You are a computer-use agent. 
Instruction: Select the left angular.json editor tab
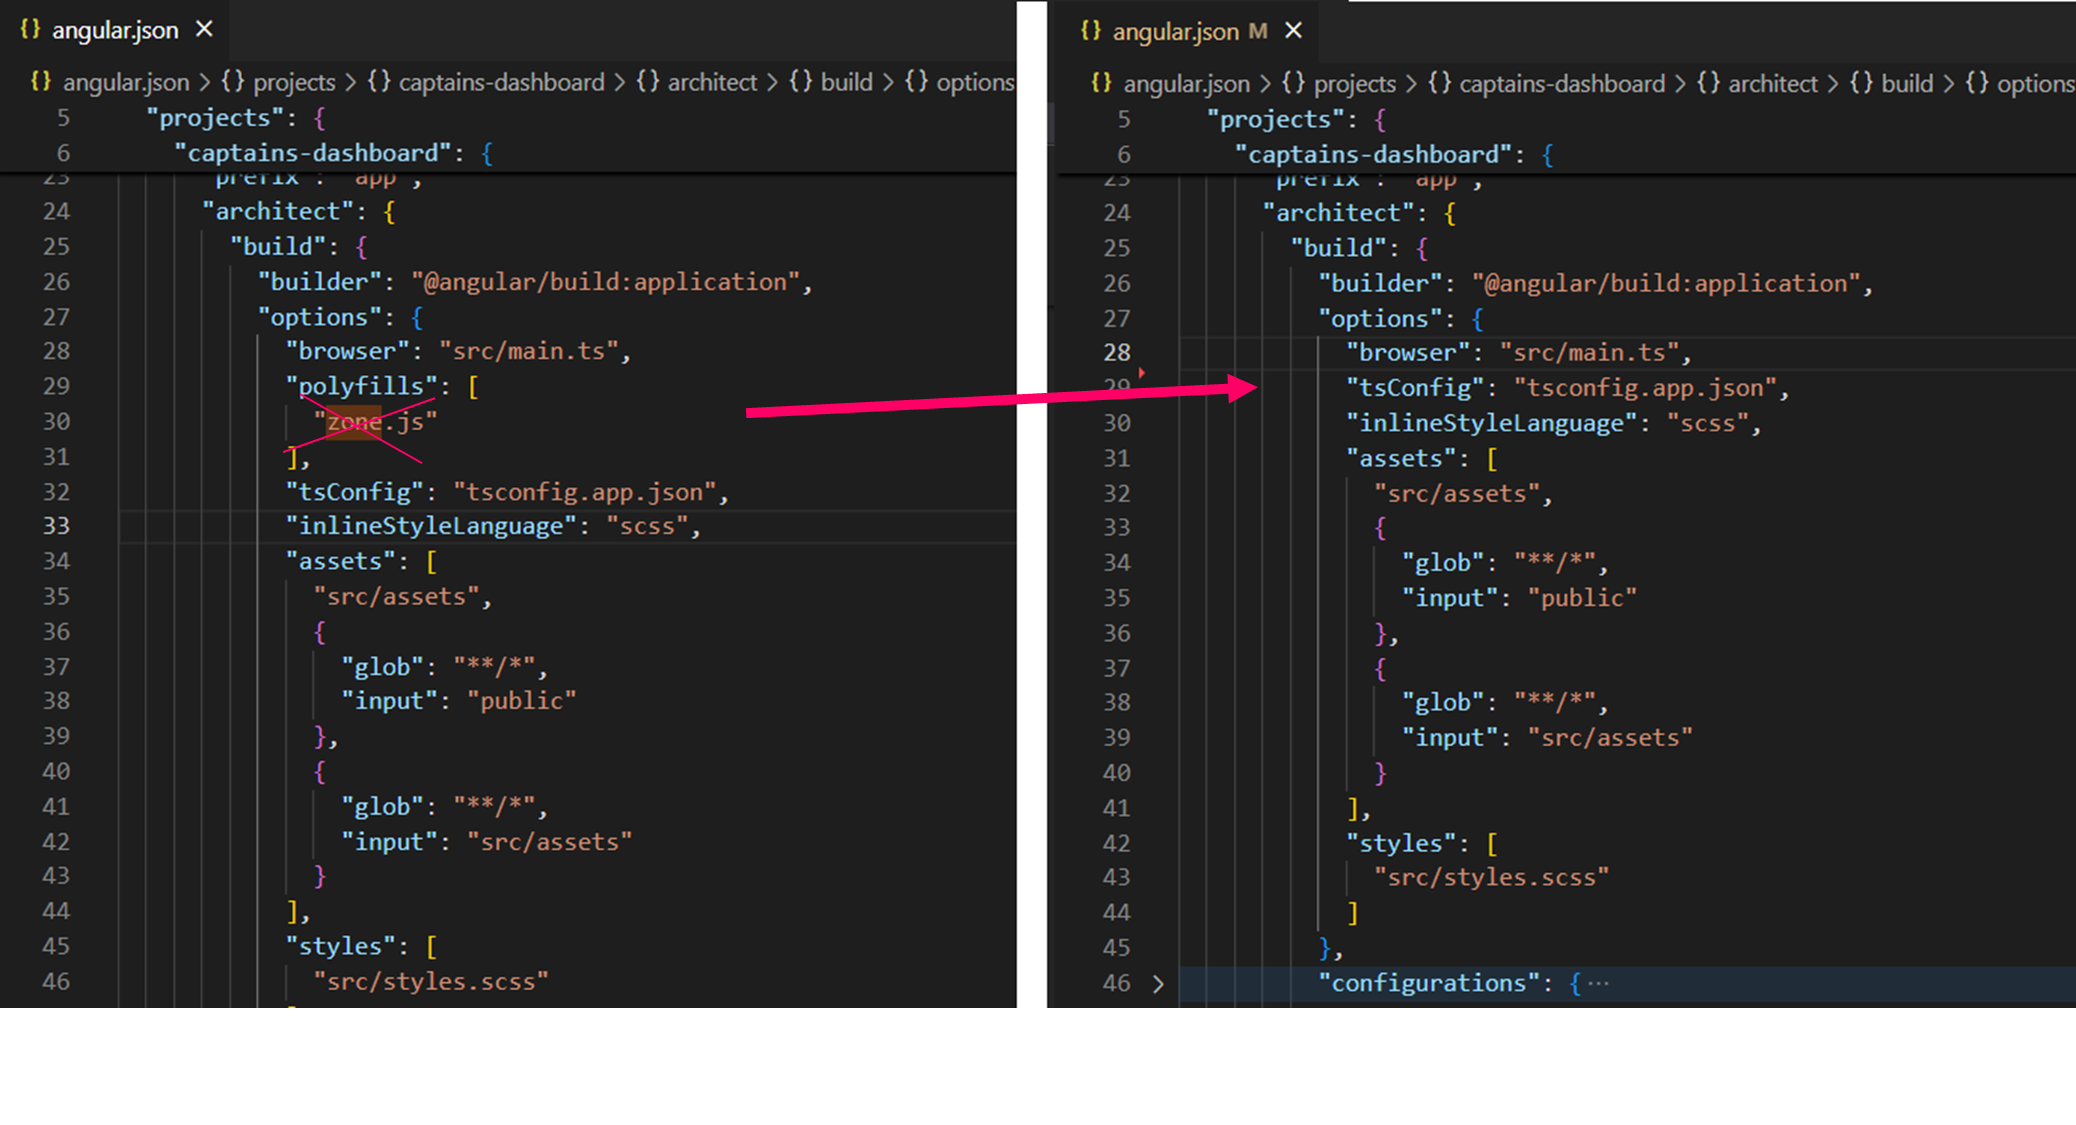pos(114,30)
